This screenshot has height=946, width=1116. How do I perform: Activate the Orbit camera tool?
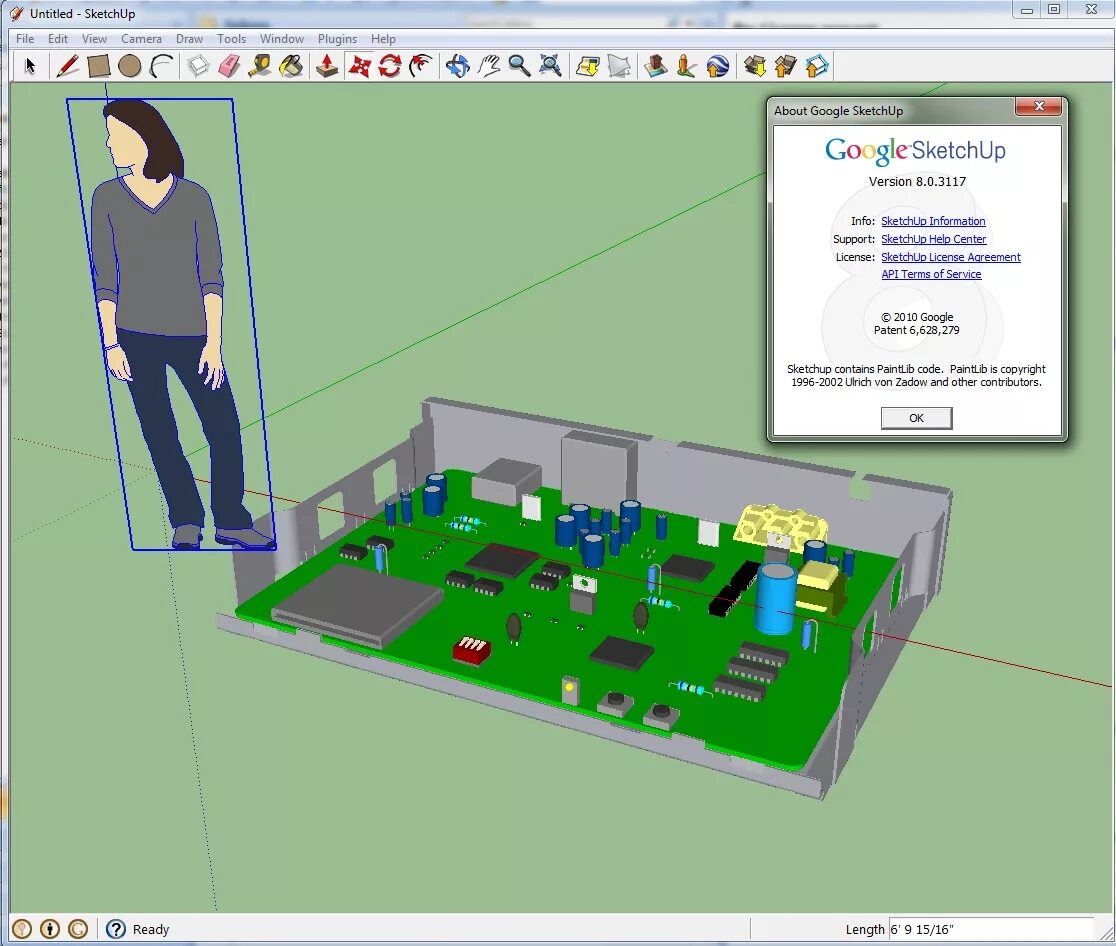coord(458,66)
